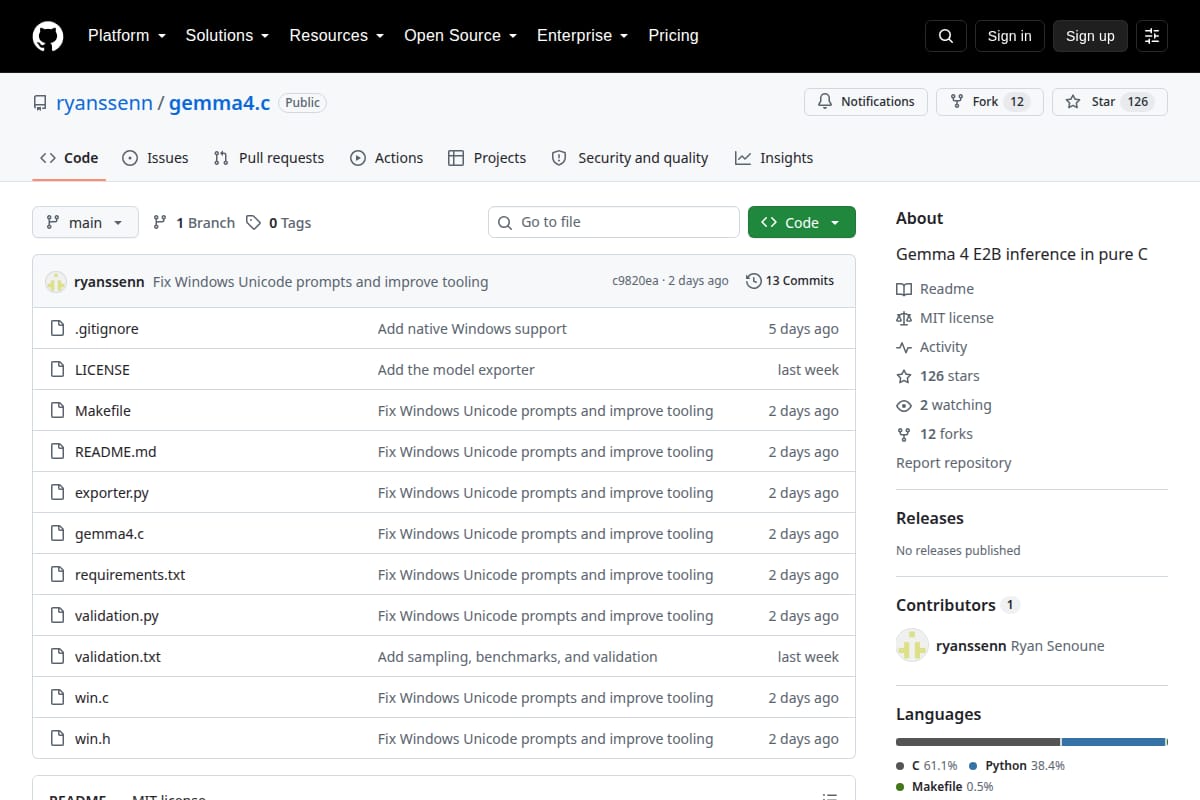The height and width of the screenshot is (800, 1200).
Task: Open 'Add sampling, benchmarks, and validation' commit message
Action: [x=518, y=657]
